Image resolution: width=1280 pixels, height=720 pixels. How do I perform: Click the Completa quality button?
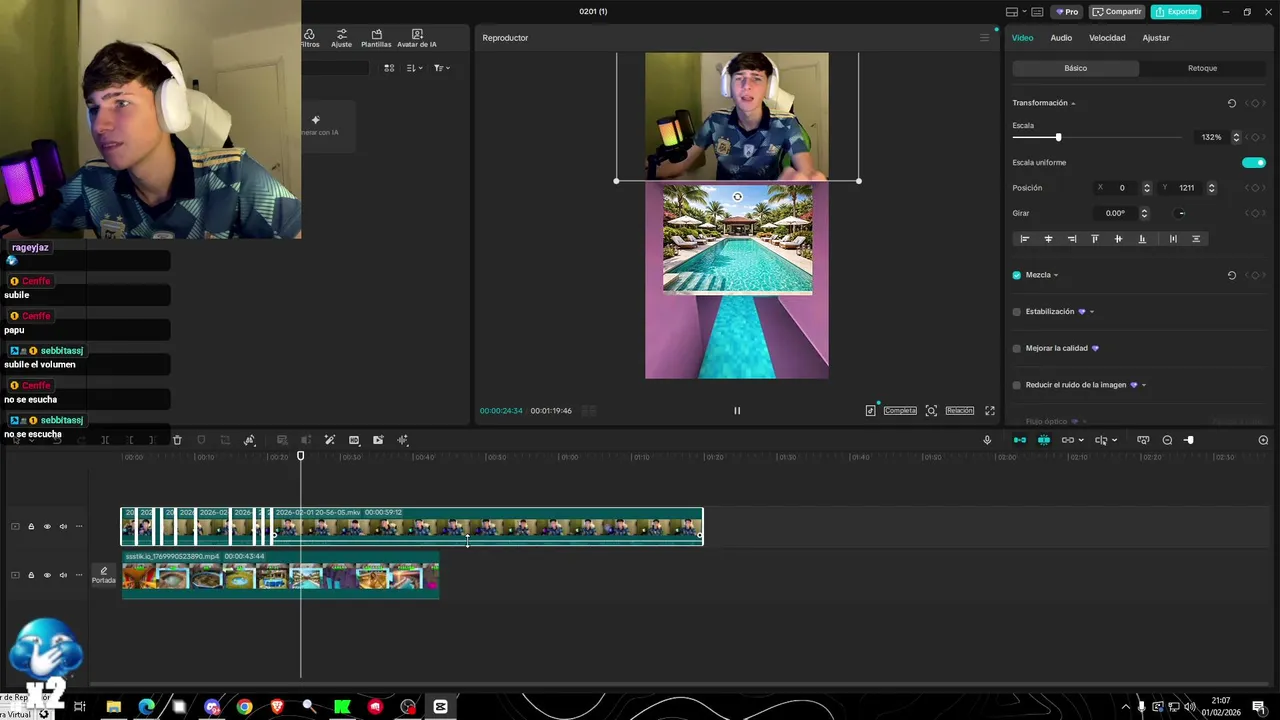[x=900, y=411]
